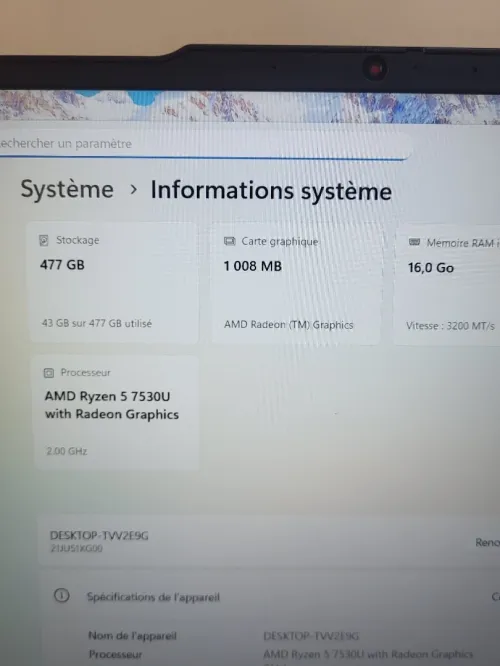Click the Processeur chip icon

point(49,373)
